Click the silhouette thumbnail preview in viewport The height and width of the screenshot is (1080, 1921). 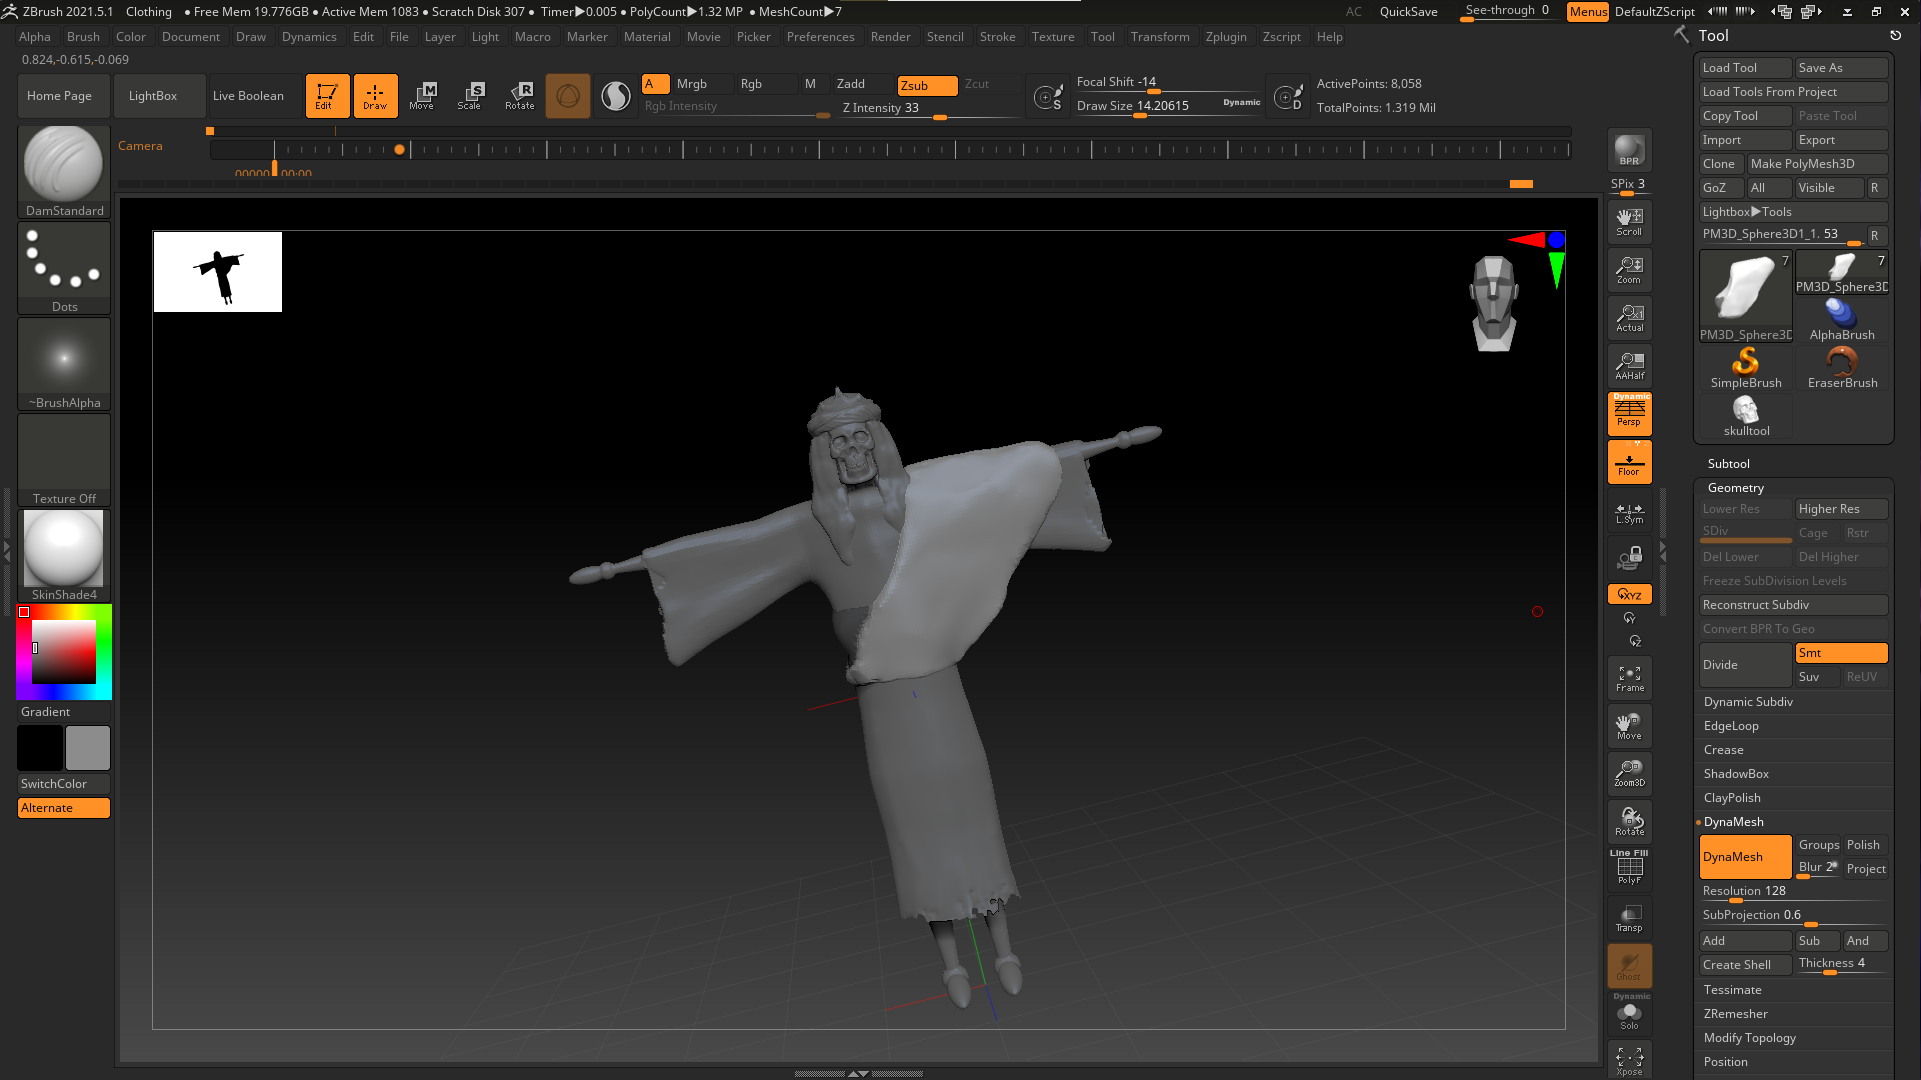pos(218,272)
